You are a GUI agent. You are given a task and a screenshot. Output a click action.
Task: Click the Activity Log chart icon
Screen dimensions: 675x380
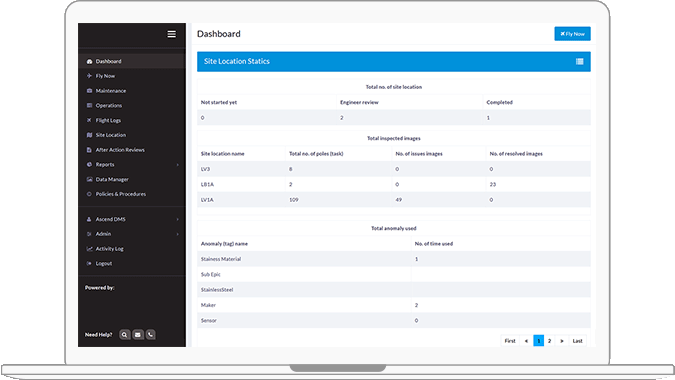(x=89, y=249)
